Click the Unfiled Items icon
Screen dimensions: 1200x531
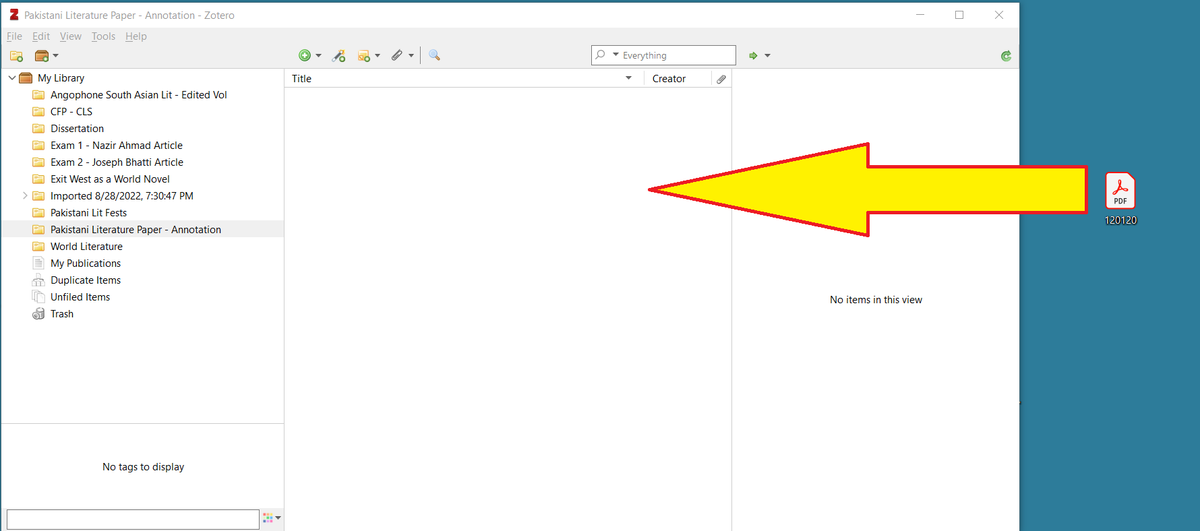click(x=39, y=297)
